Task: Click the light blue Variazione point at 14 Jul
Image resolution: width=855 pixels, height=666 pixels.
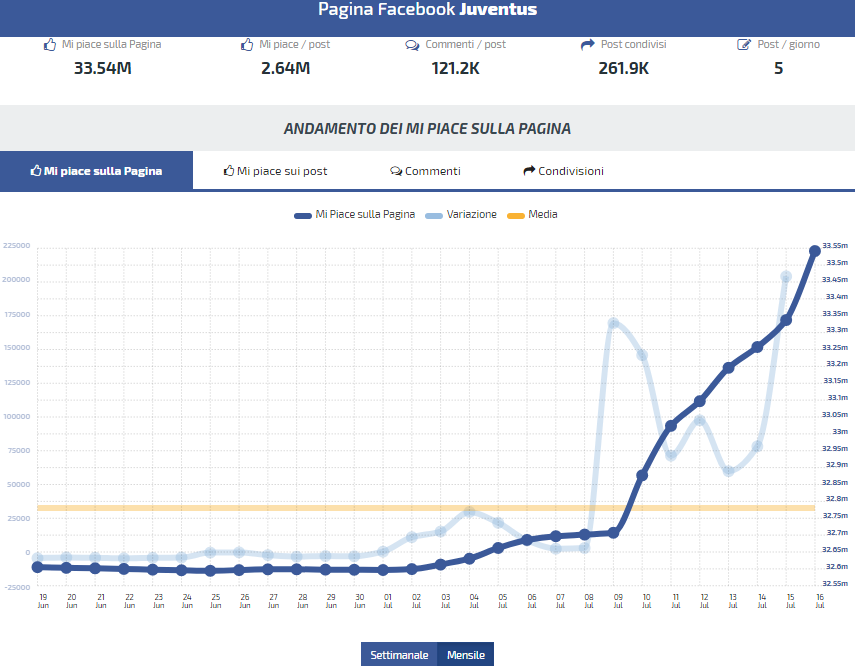Action: pos(757,447)
